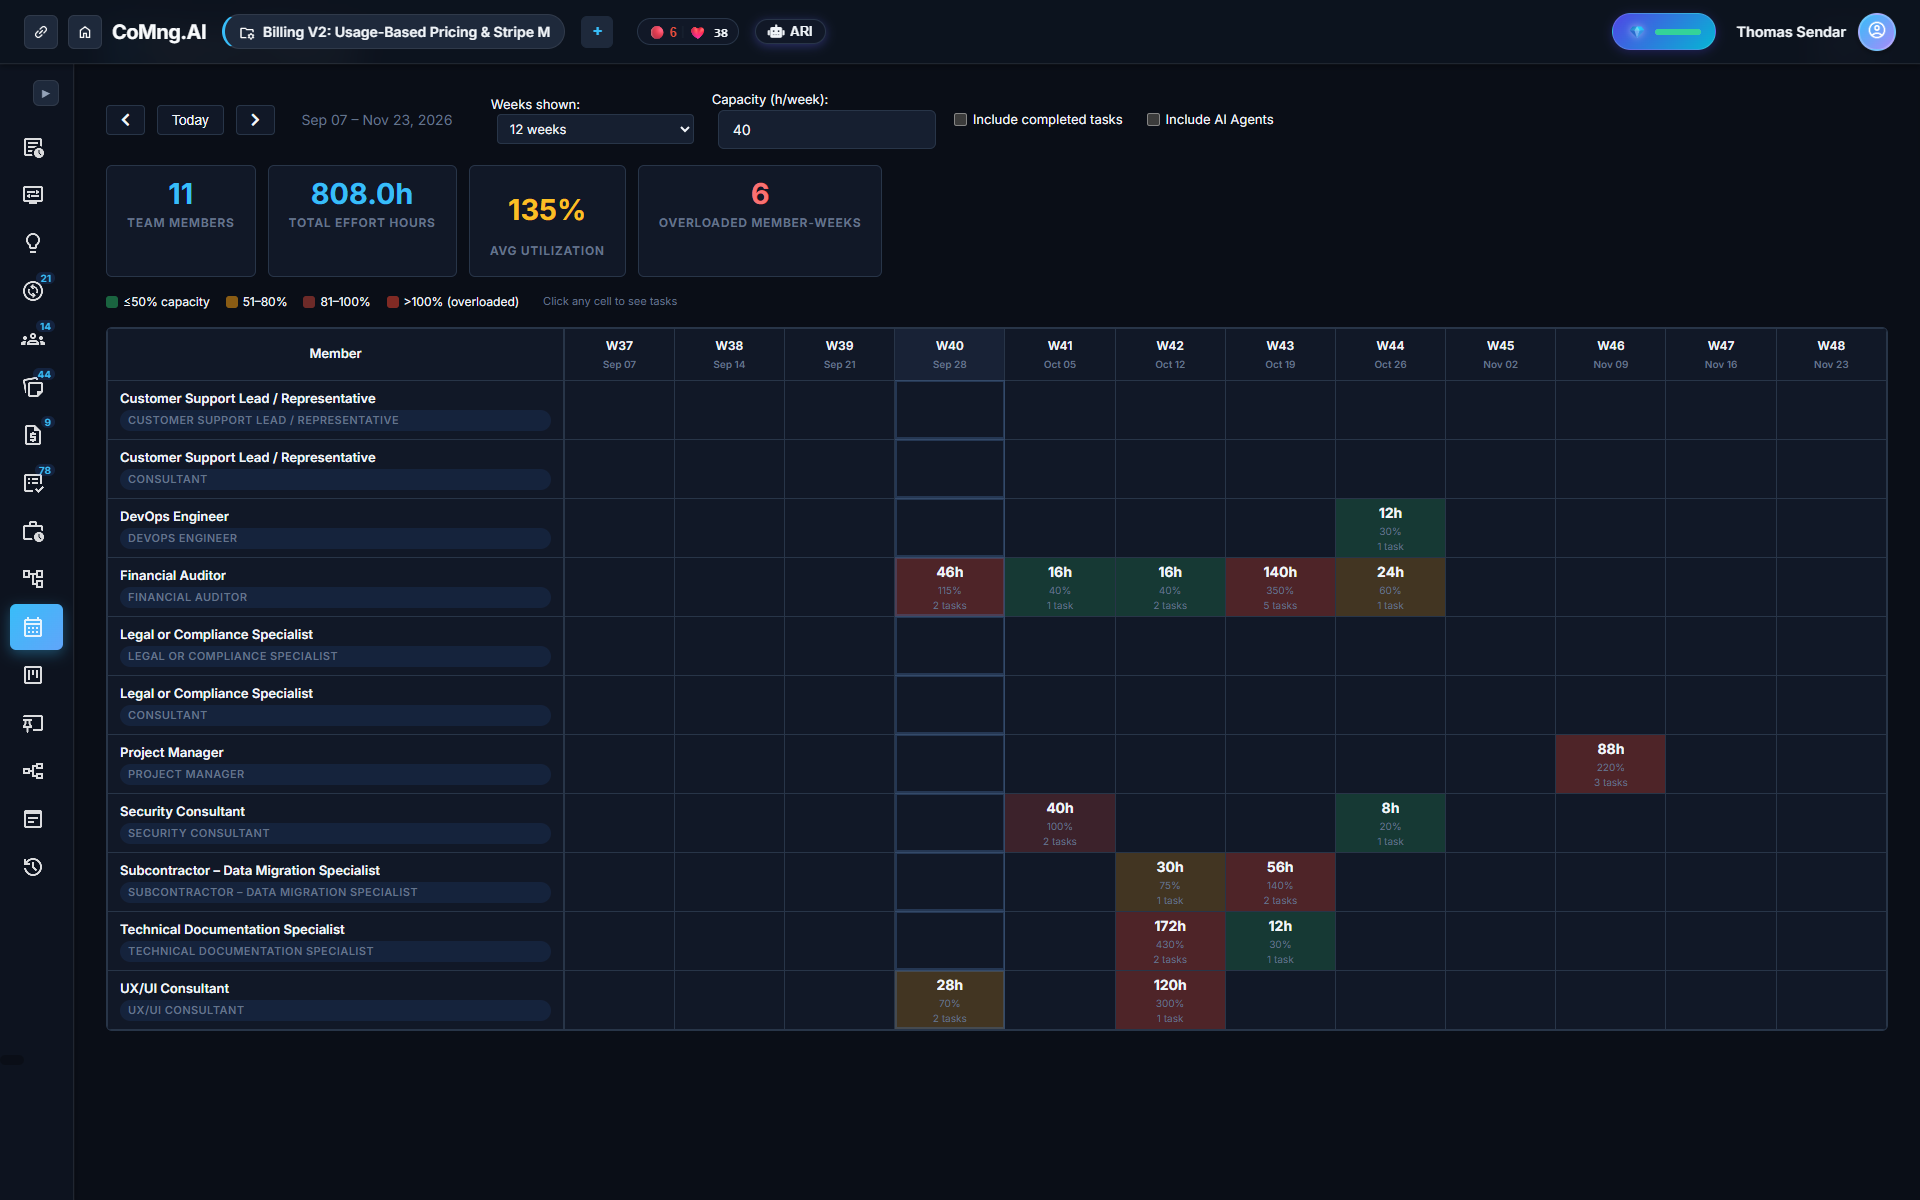
Task: Go to previous weeks with left chevron
Action: [125, 120]
